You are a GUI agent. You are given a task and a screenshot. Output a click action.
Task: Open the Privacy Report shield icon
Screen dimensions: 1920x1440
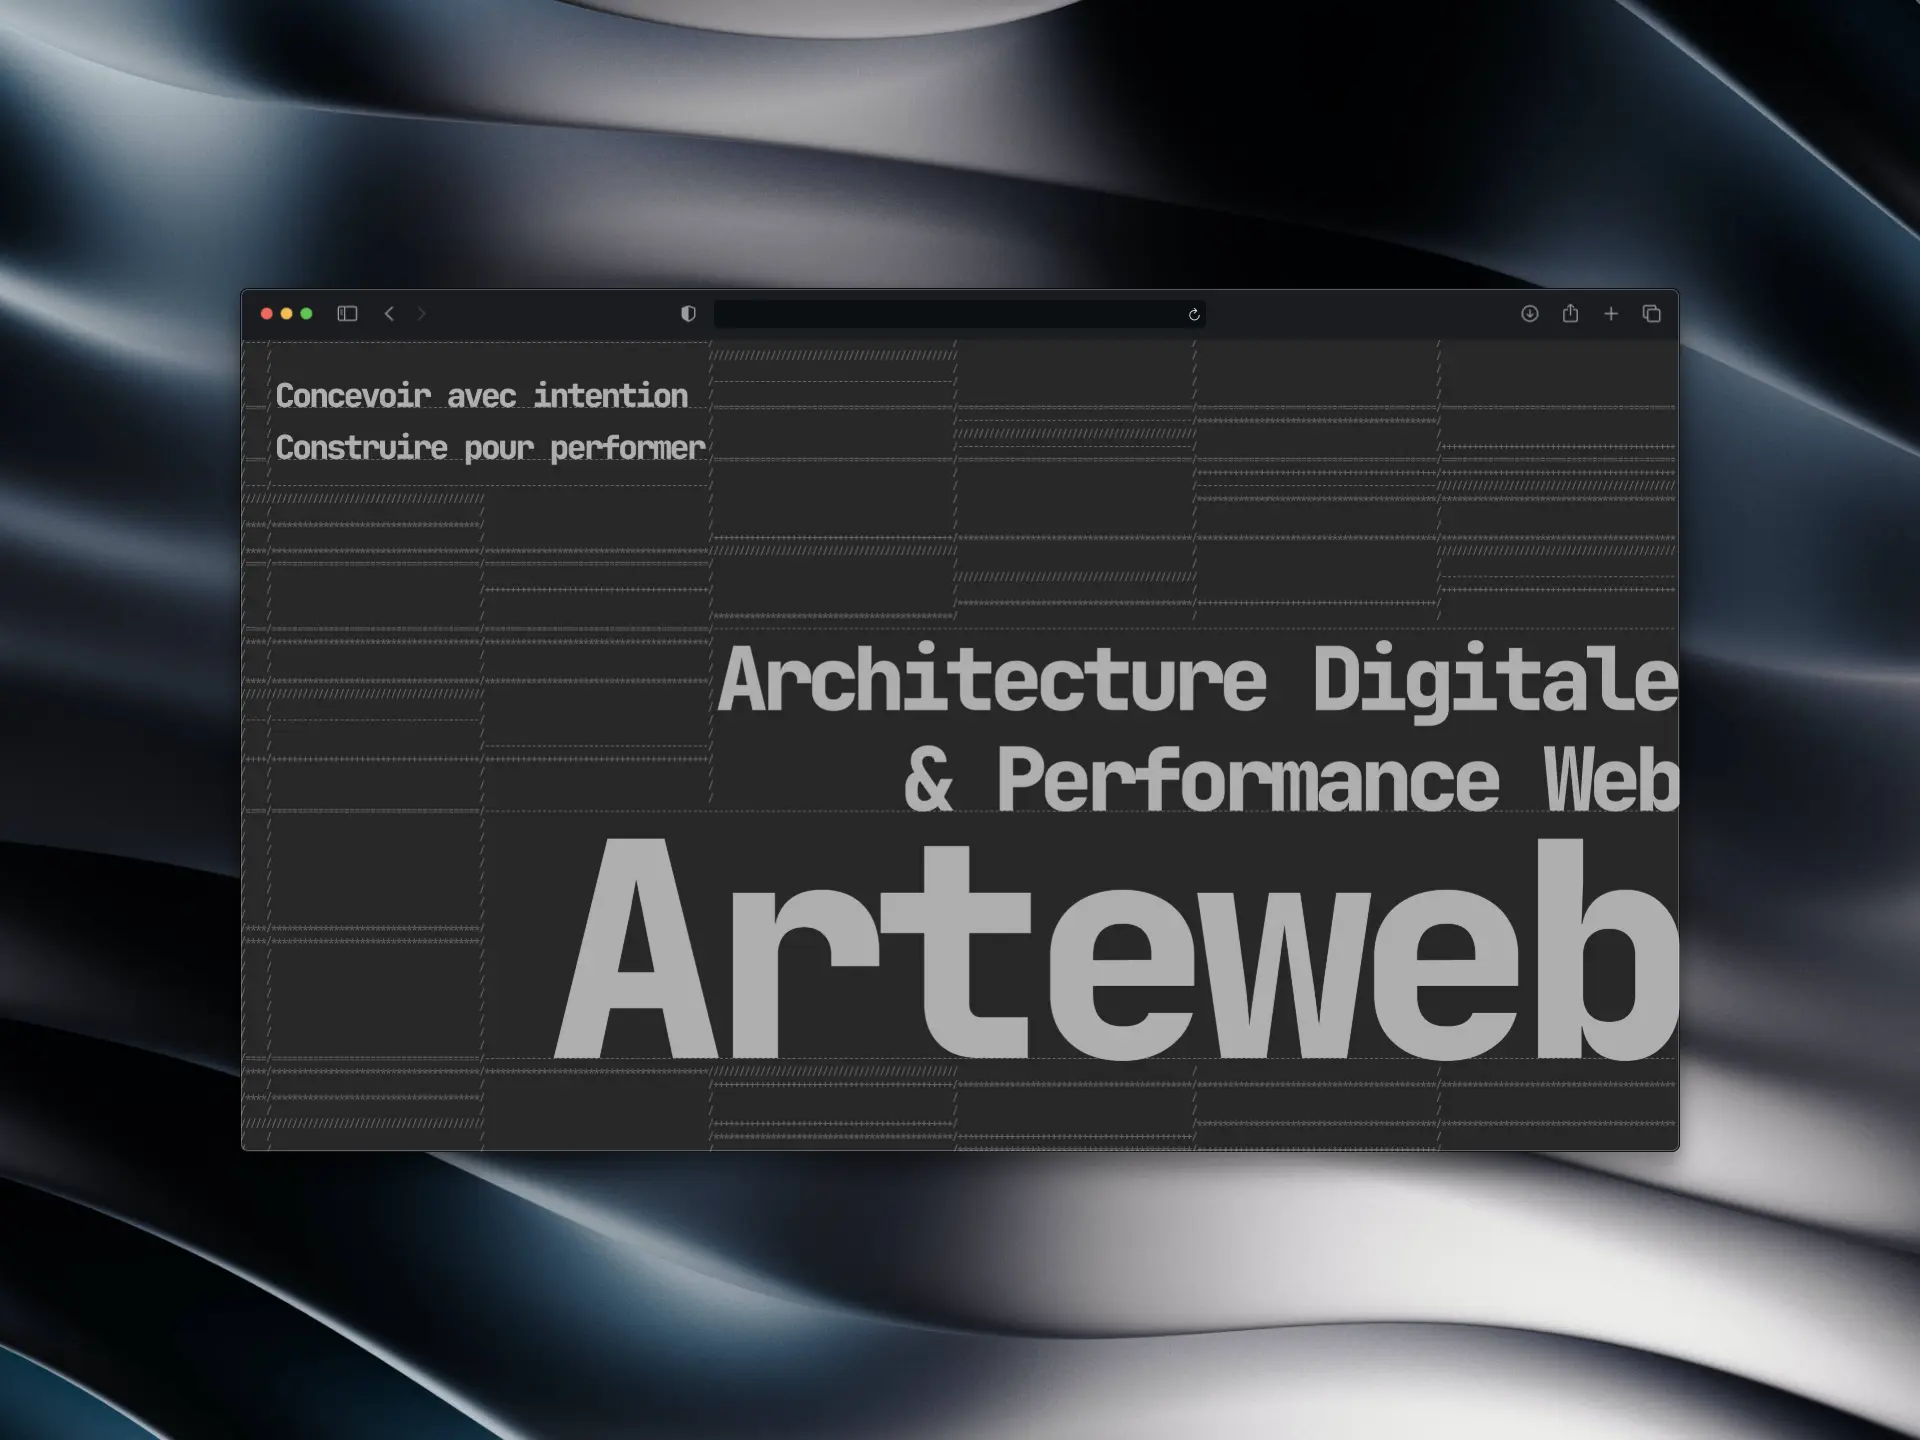(x=687, y=313)
